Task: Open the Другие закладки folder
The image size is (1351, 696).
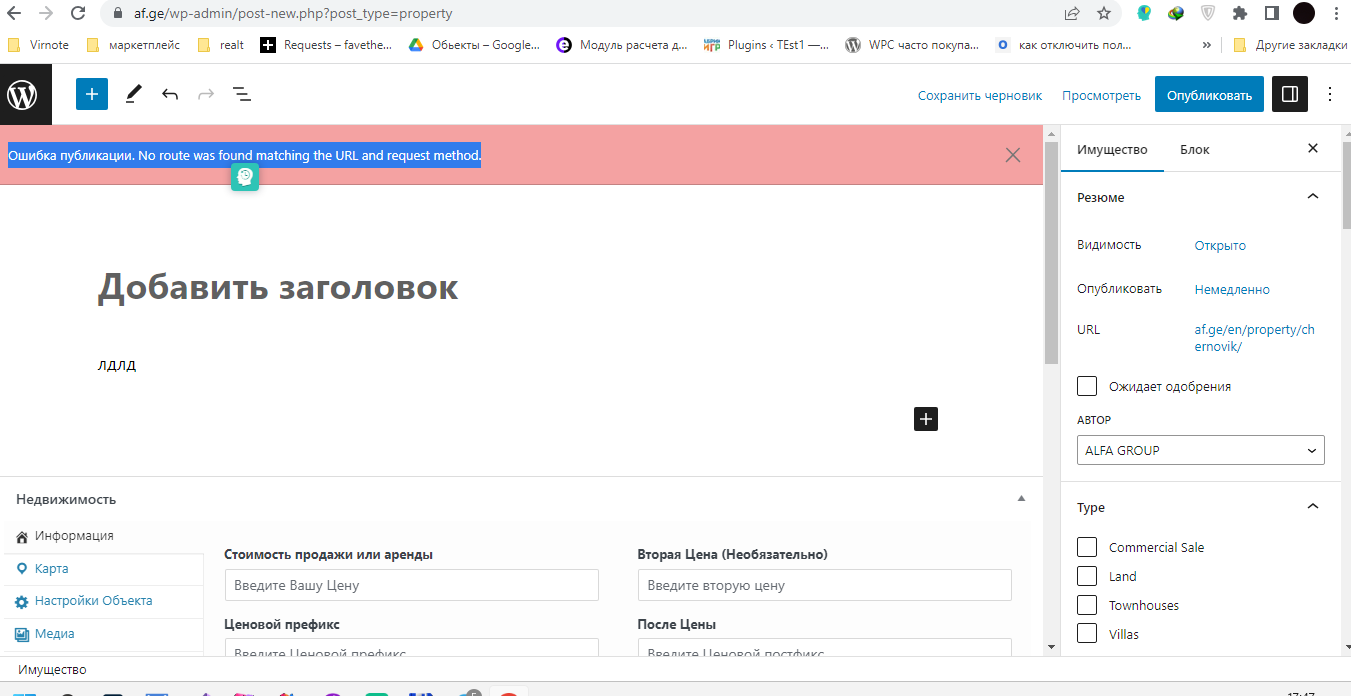Action: click(1290, 45)
